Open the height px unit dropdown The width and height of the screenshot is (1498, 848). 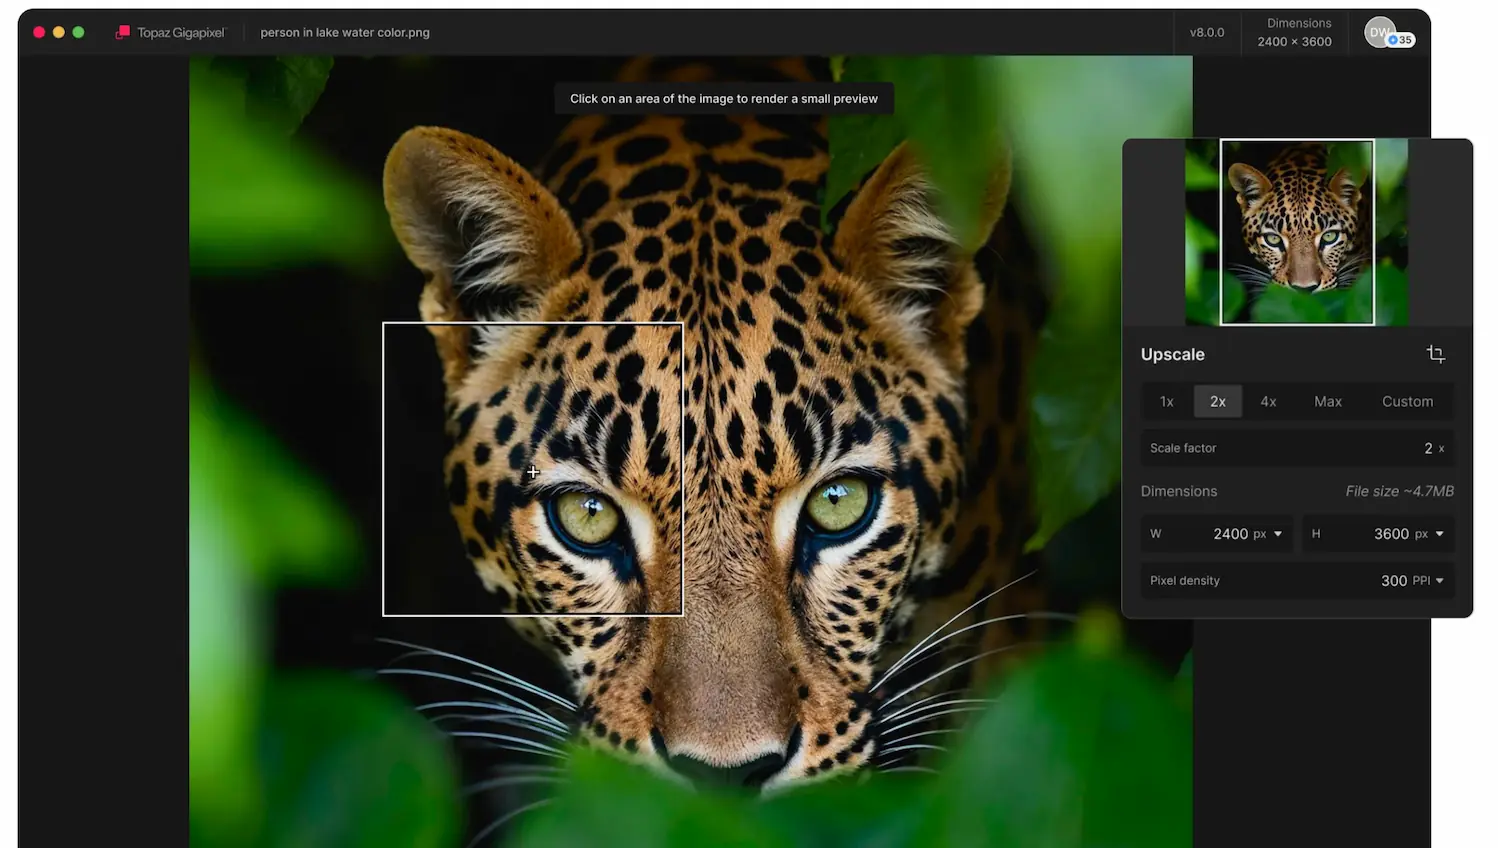click(1430, 534)
